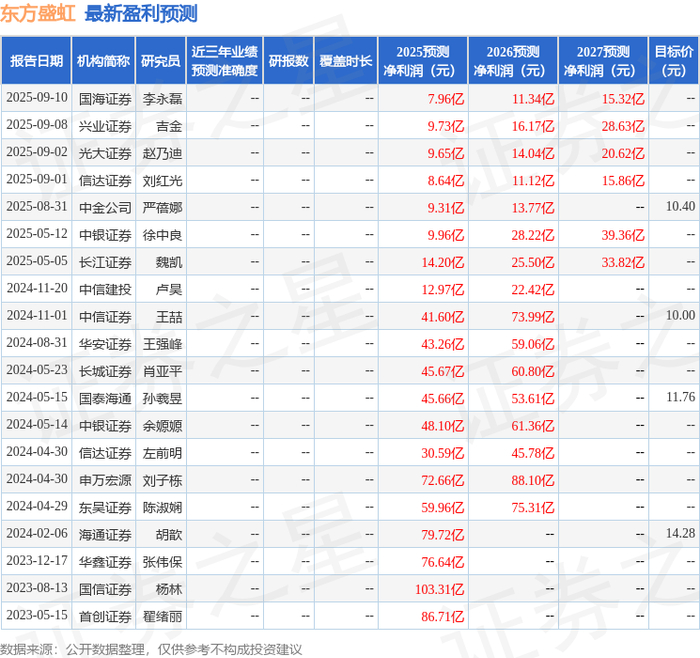The width and height of the screenshot is (700, 658).
Task: Click the 14.04亿 forecast value
Action: (x=533, y=153)
